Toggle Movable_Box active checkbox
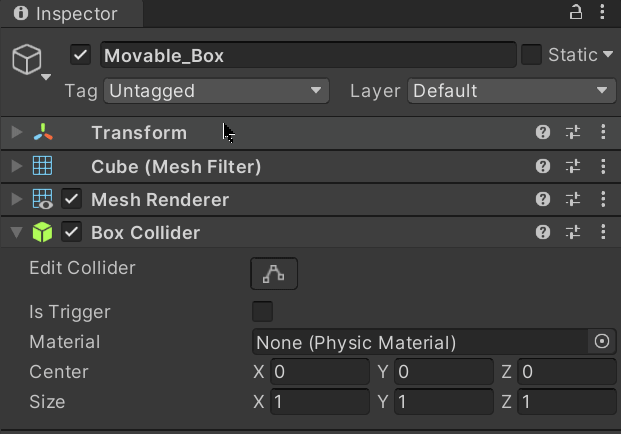Screen dimensions: 621x434 [x=80, y=55]
